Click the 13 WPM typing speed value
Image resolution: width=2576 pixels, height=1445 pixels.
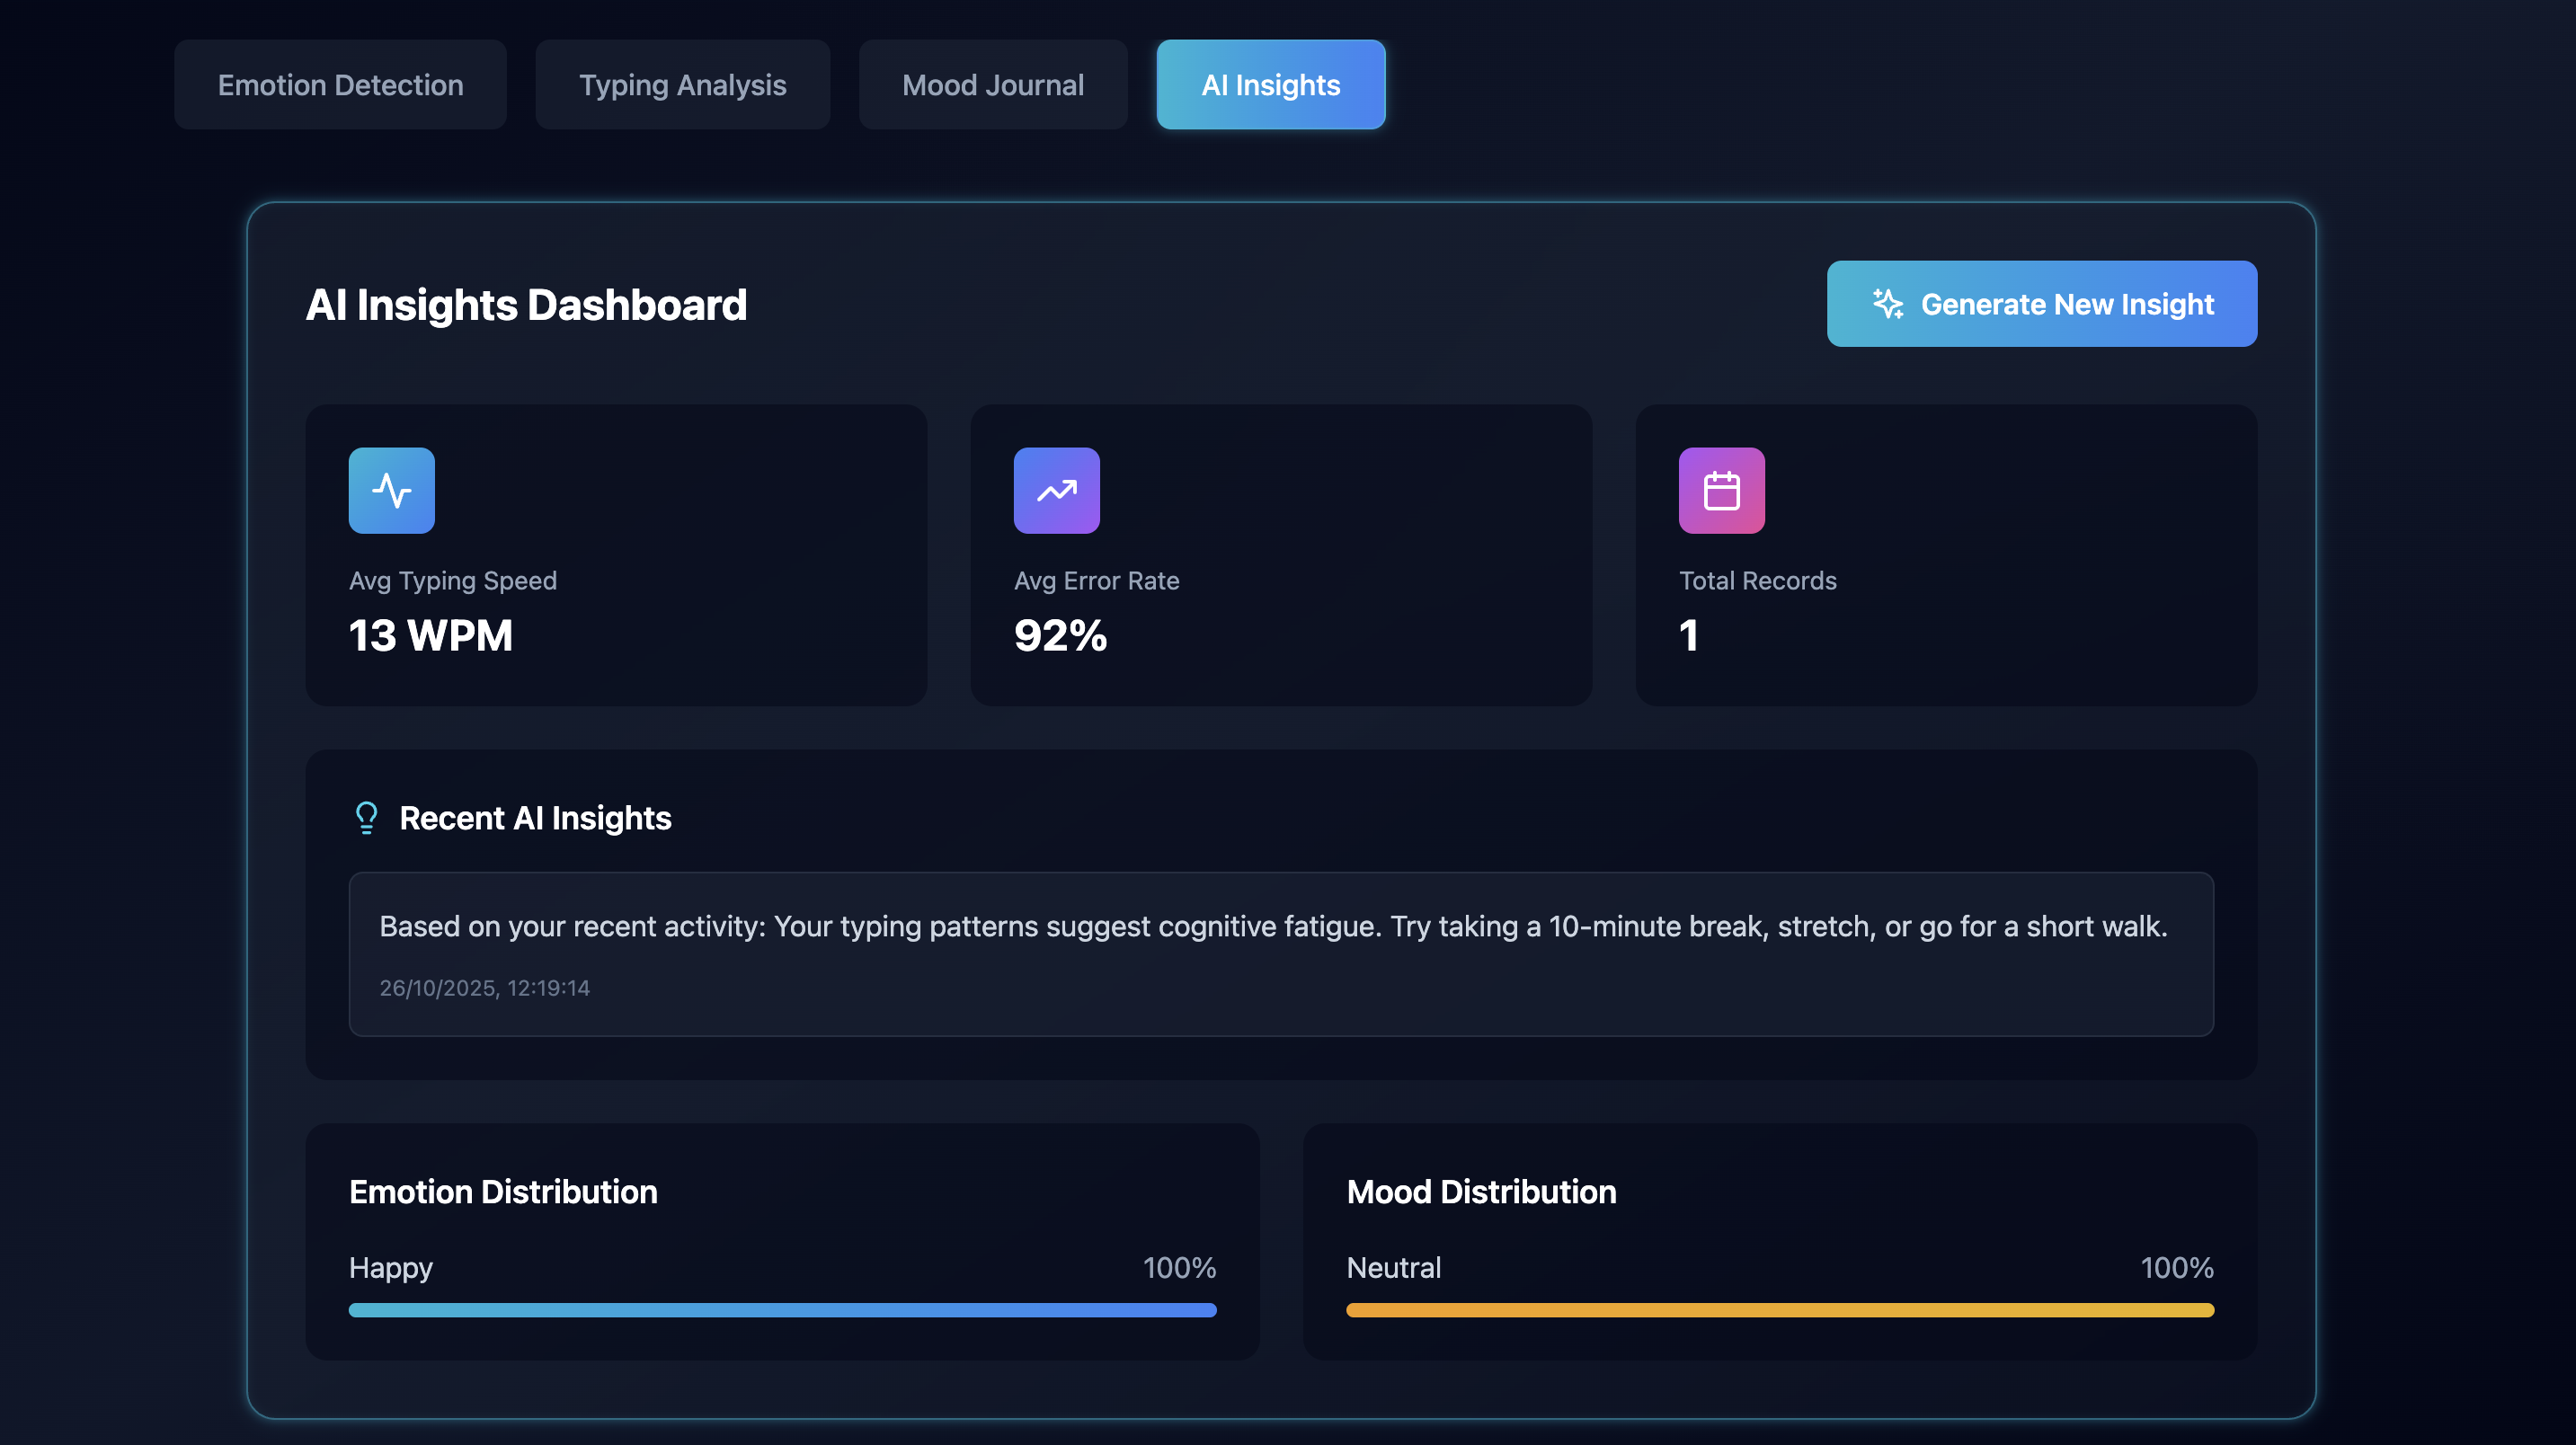tap(430, 635)
